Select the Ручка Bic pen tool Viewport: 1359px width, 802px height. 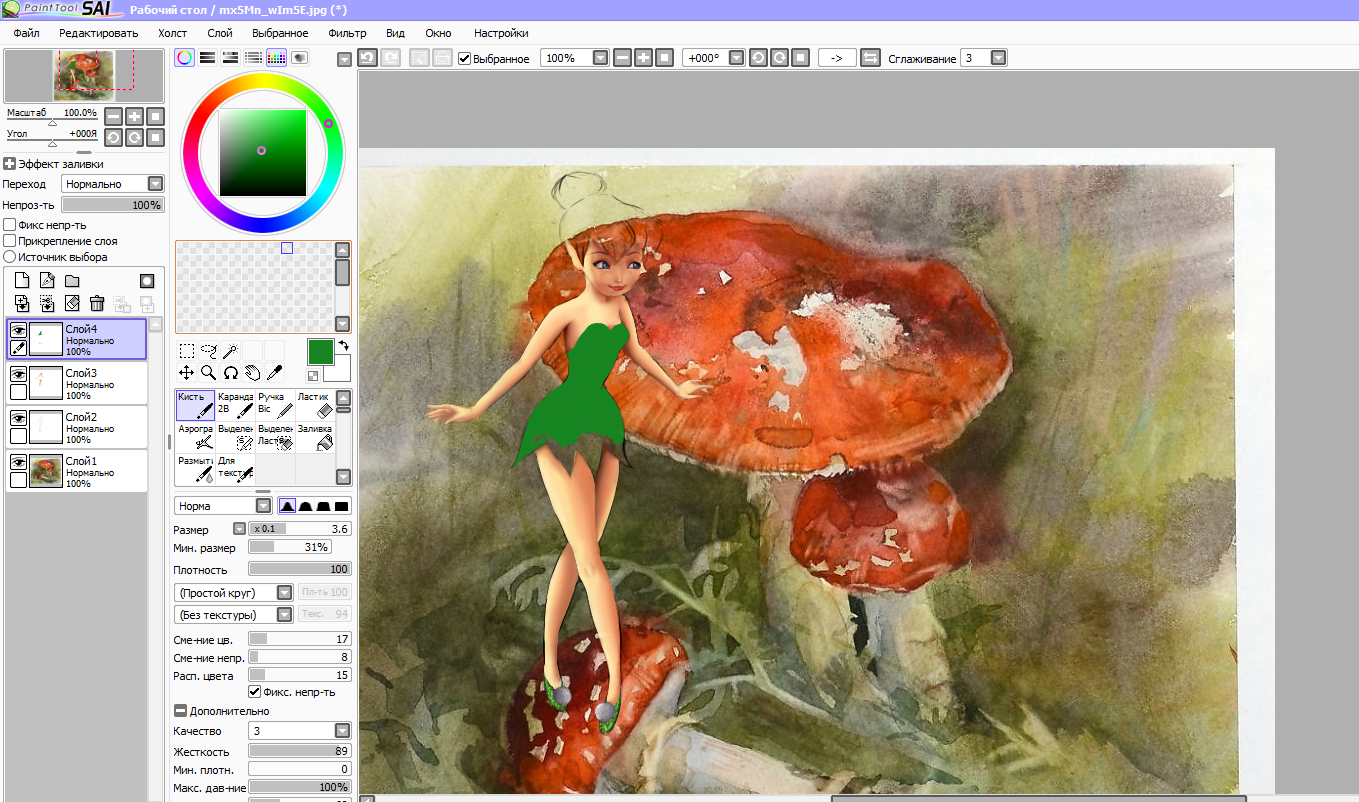[275, 404]
